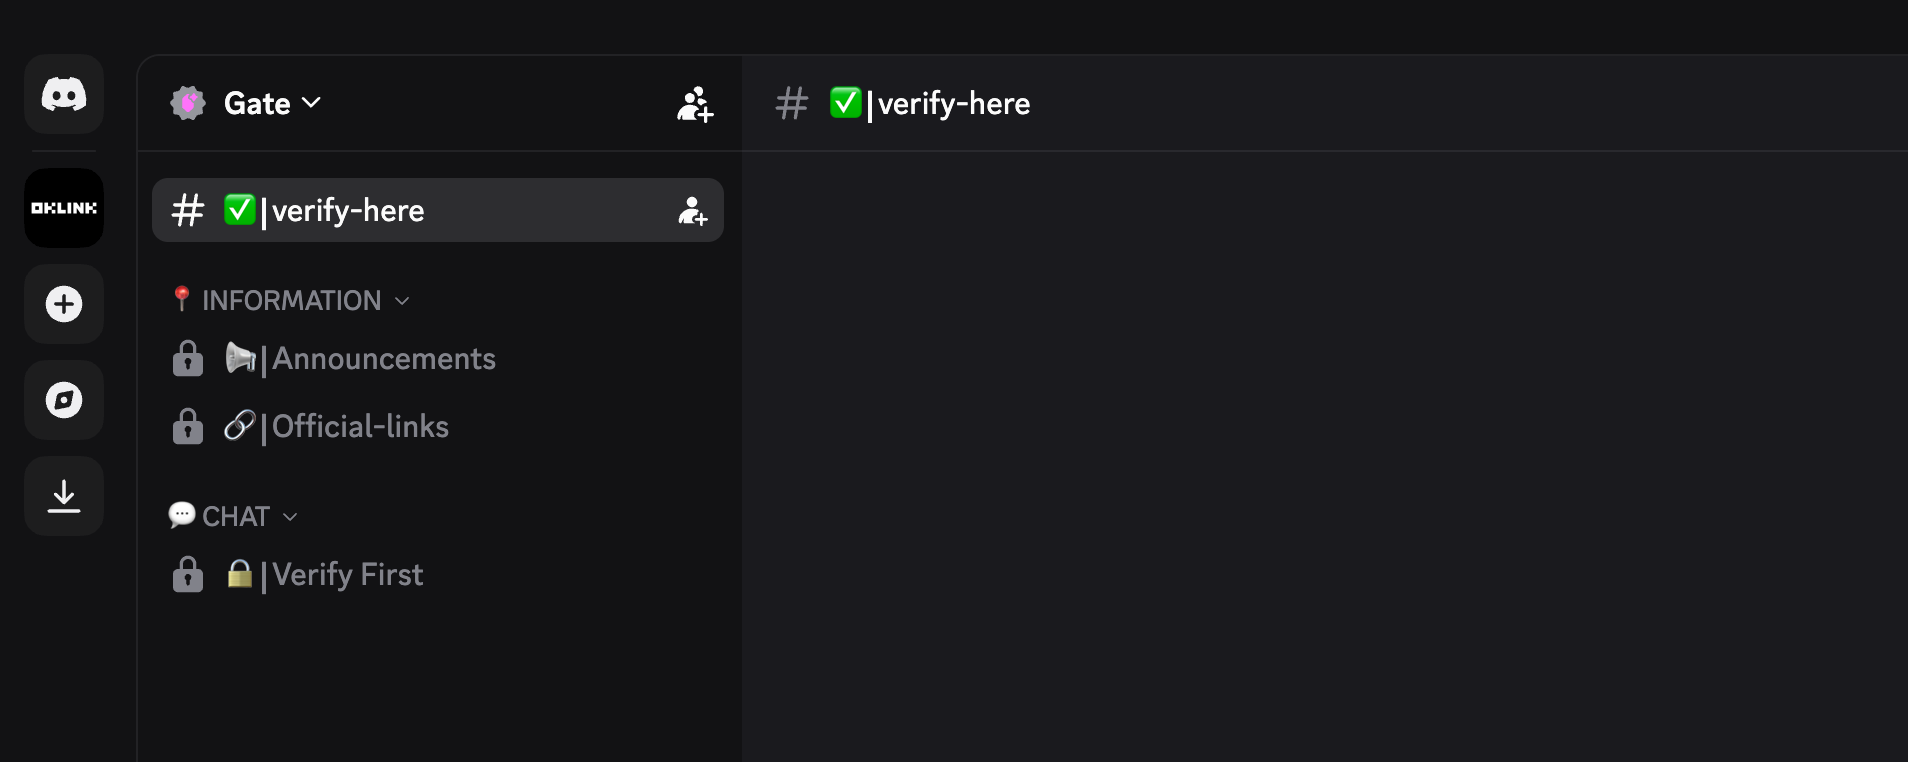Image resolution: width=1908 pixels, height=762 pixels.
Task: Open Discover servers compass icon
Action: click(x=64, y=400)
